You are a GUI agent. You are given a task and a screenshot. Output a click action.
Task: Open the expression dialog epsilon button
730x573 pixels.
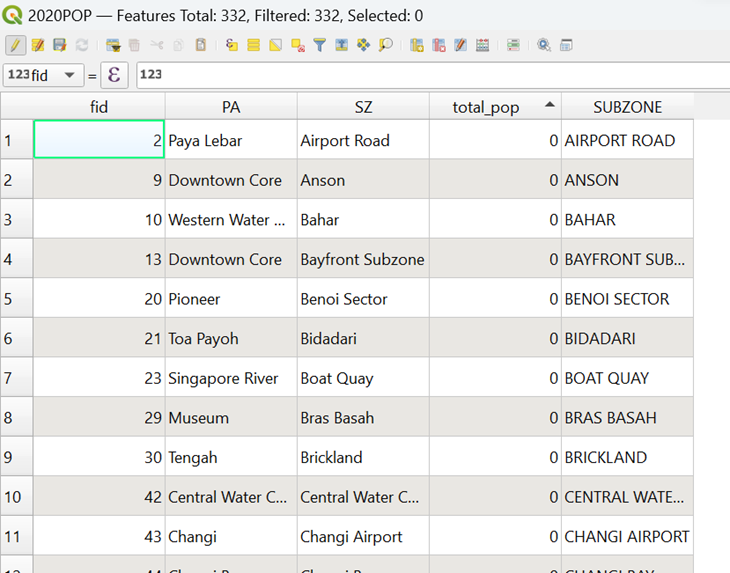(x=114, y=75)
